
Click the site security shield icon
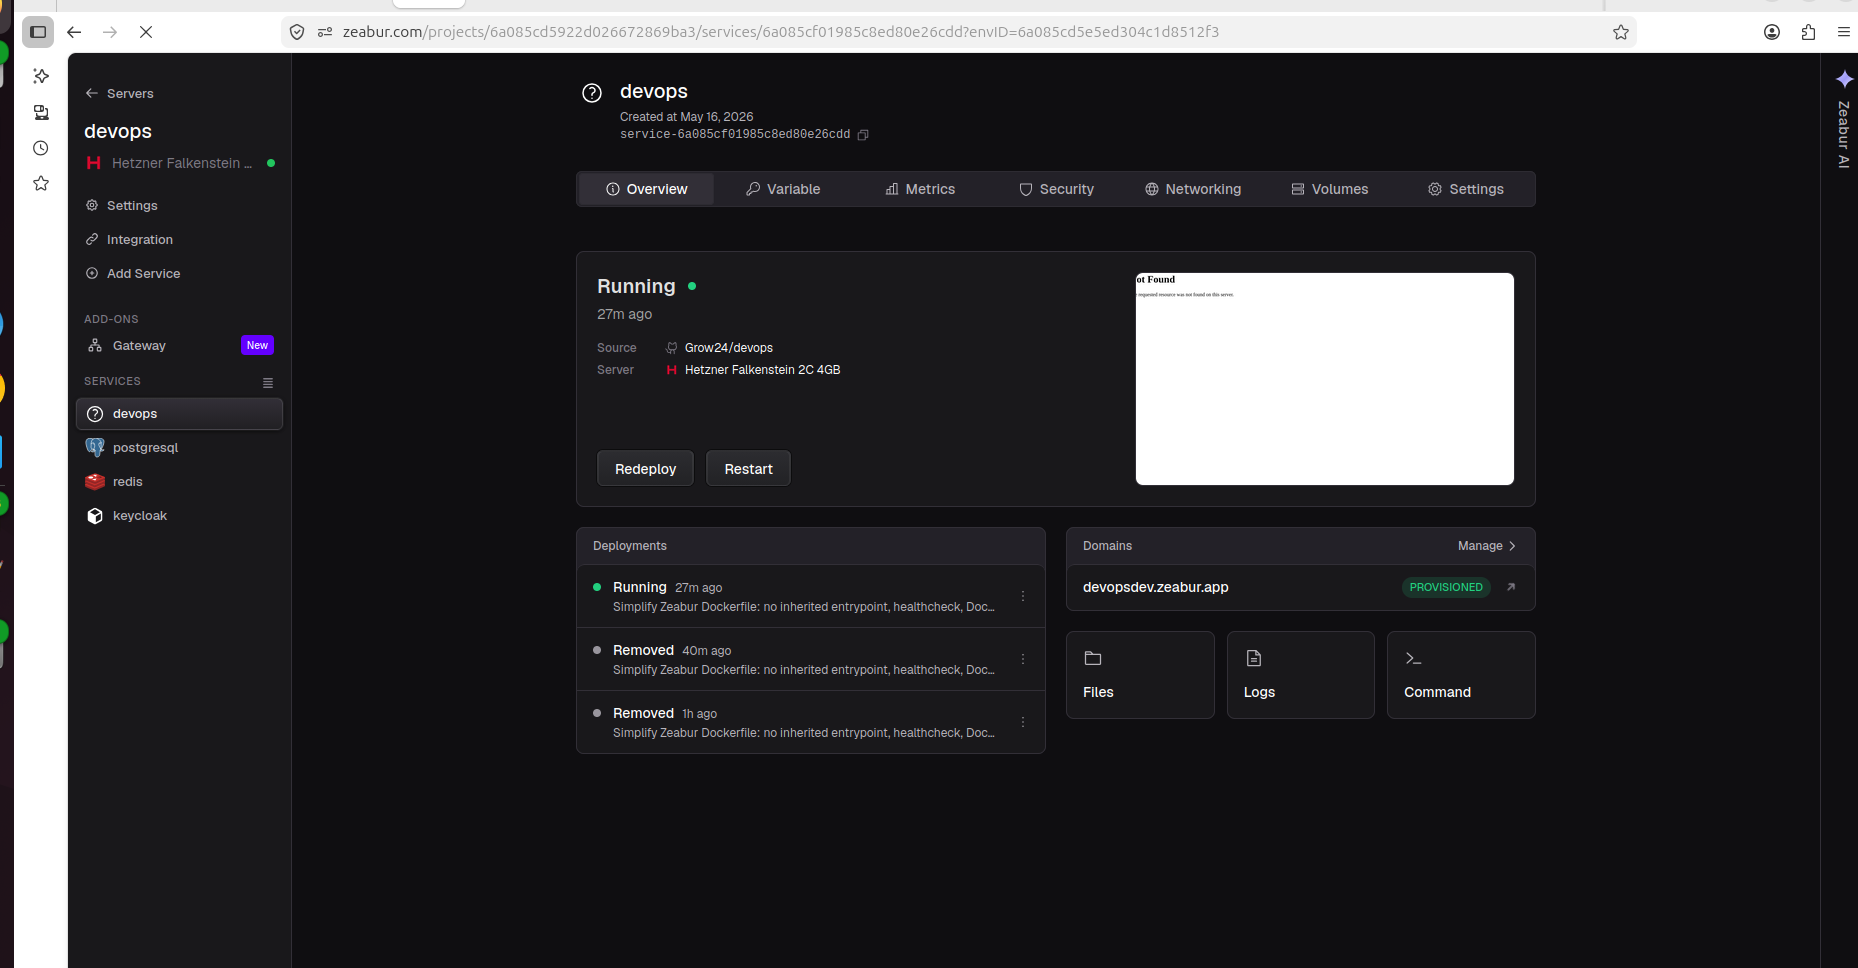(297, 32)
